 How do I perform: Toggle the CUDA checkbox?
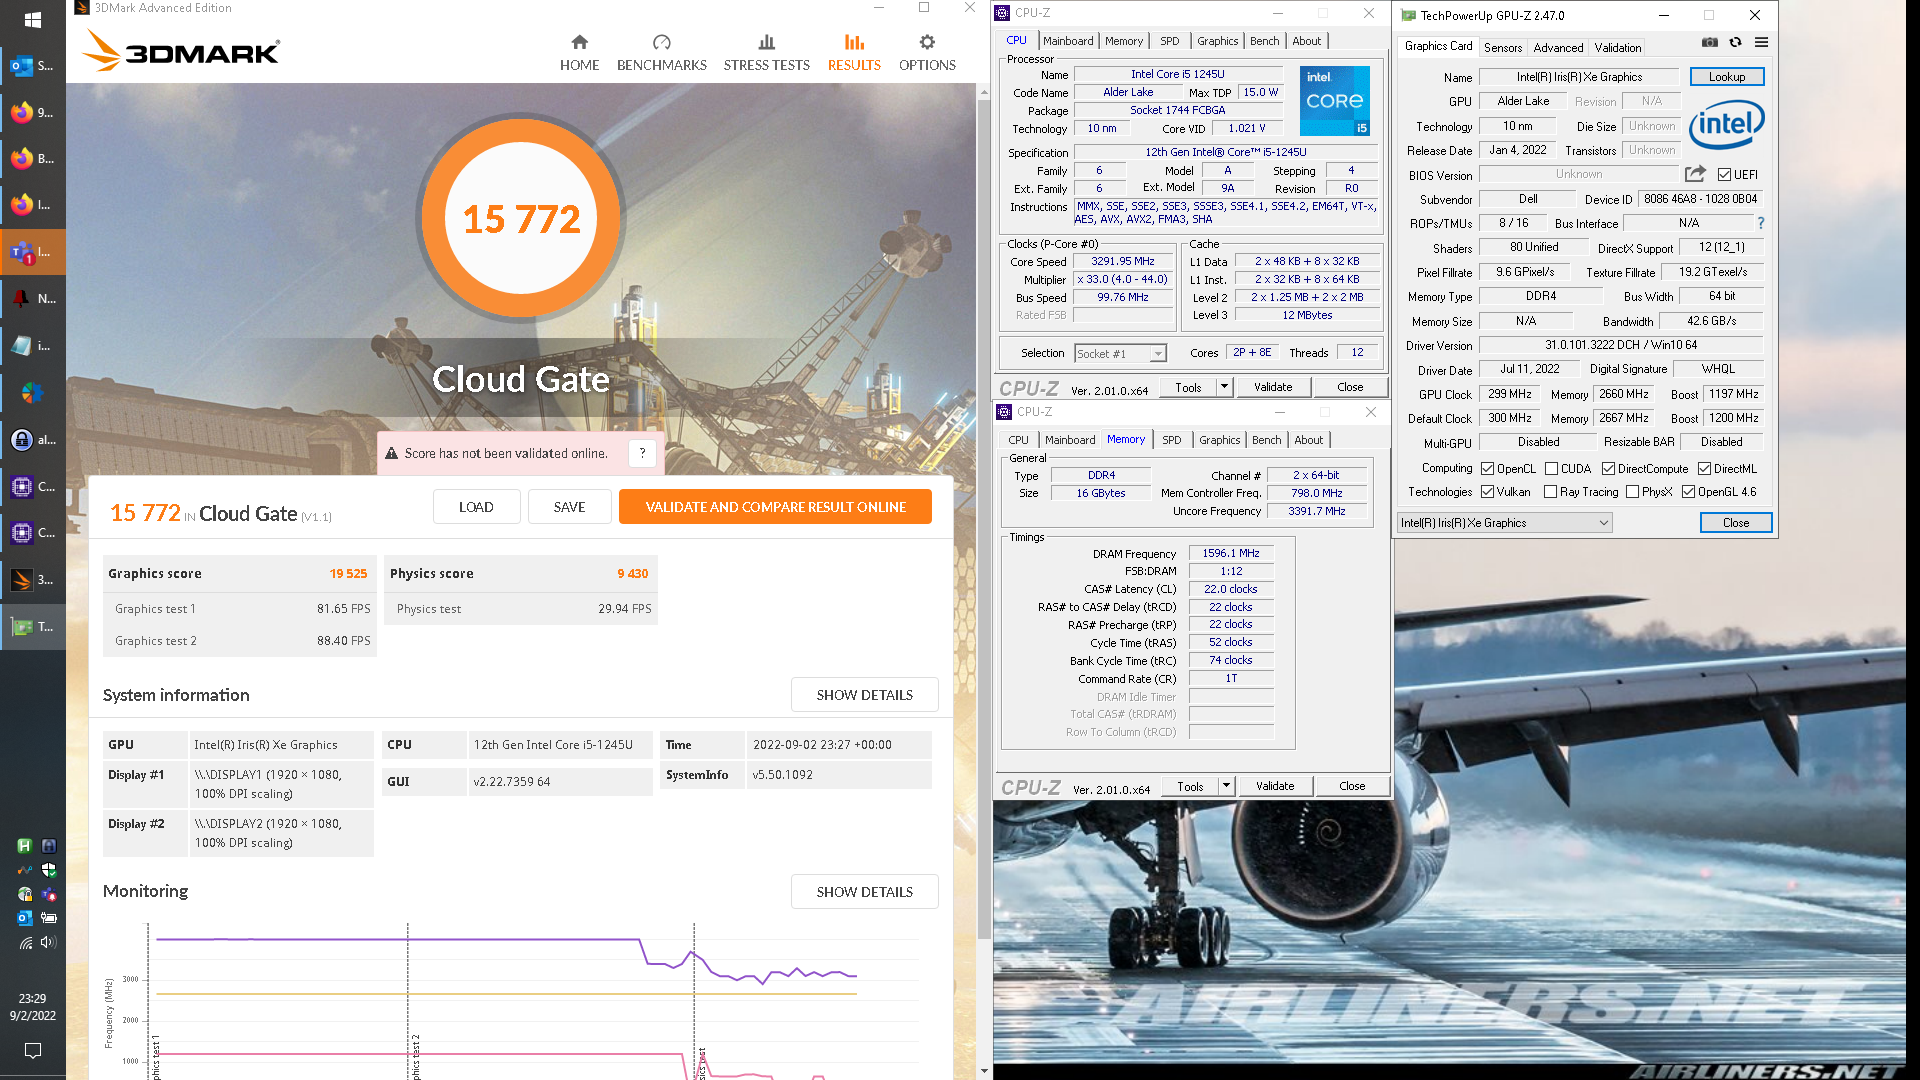1551,468
